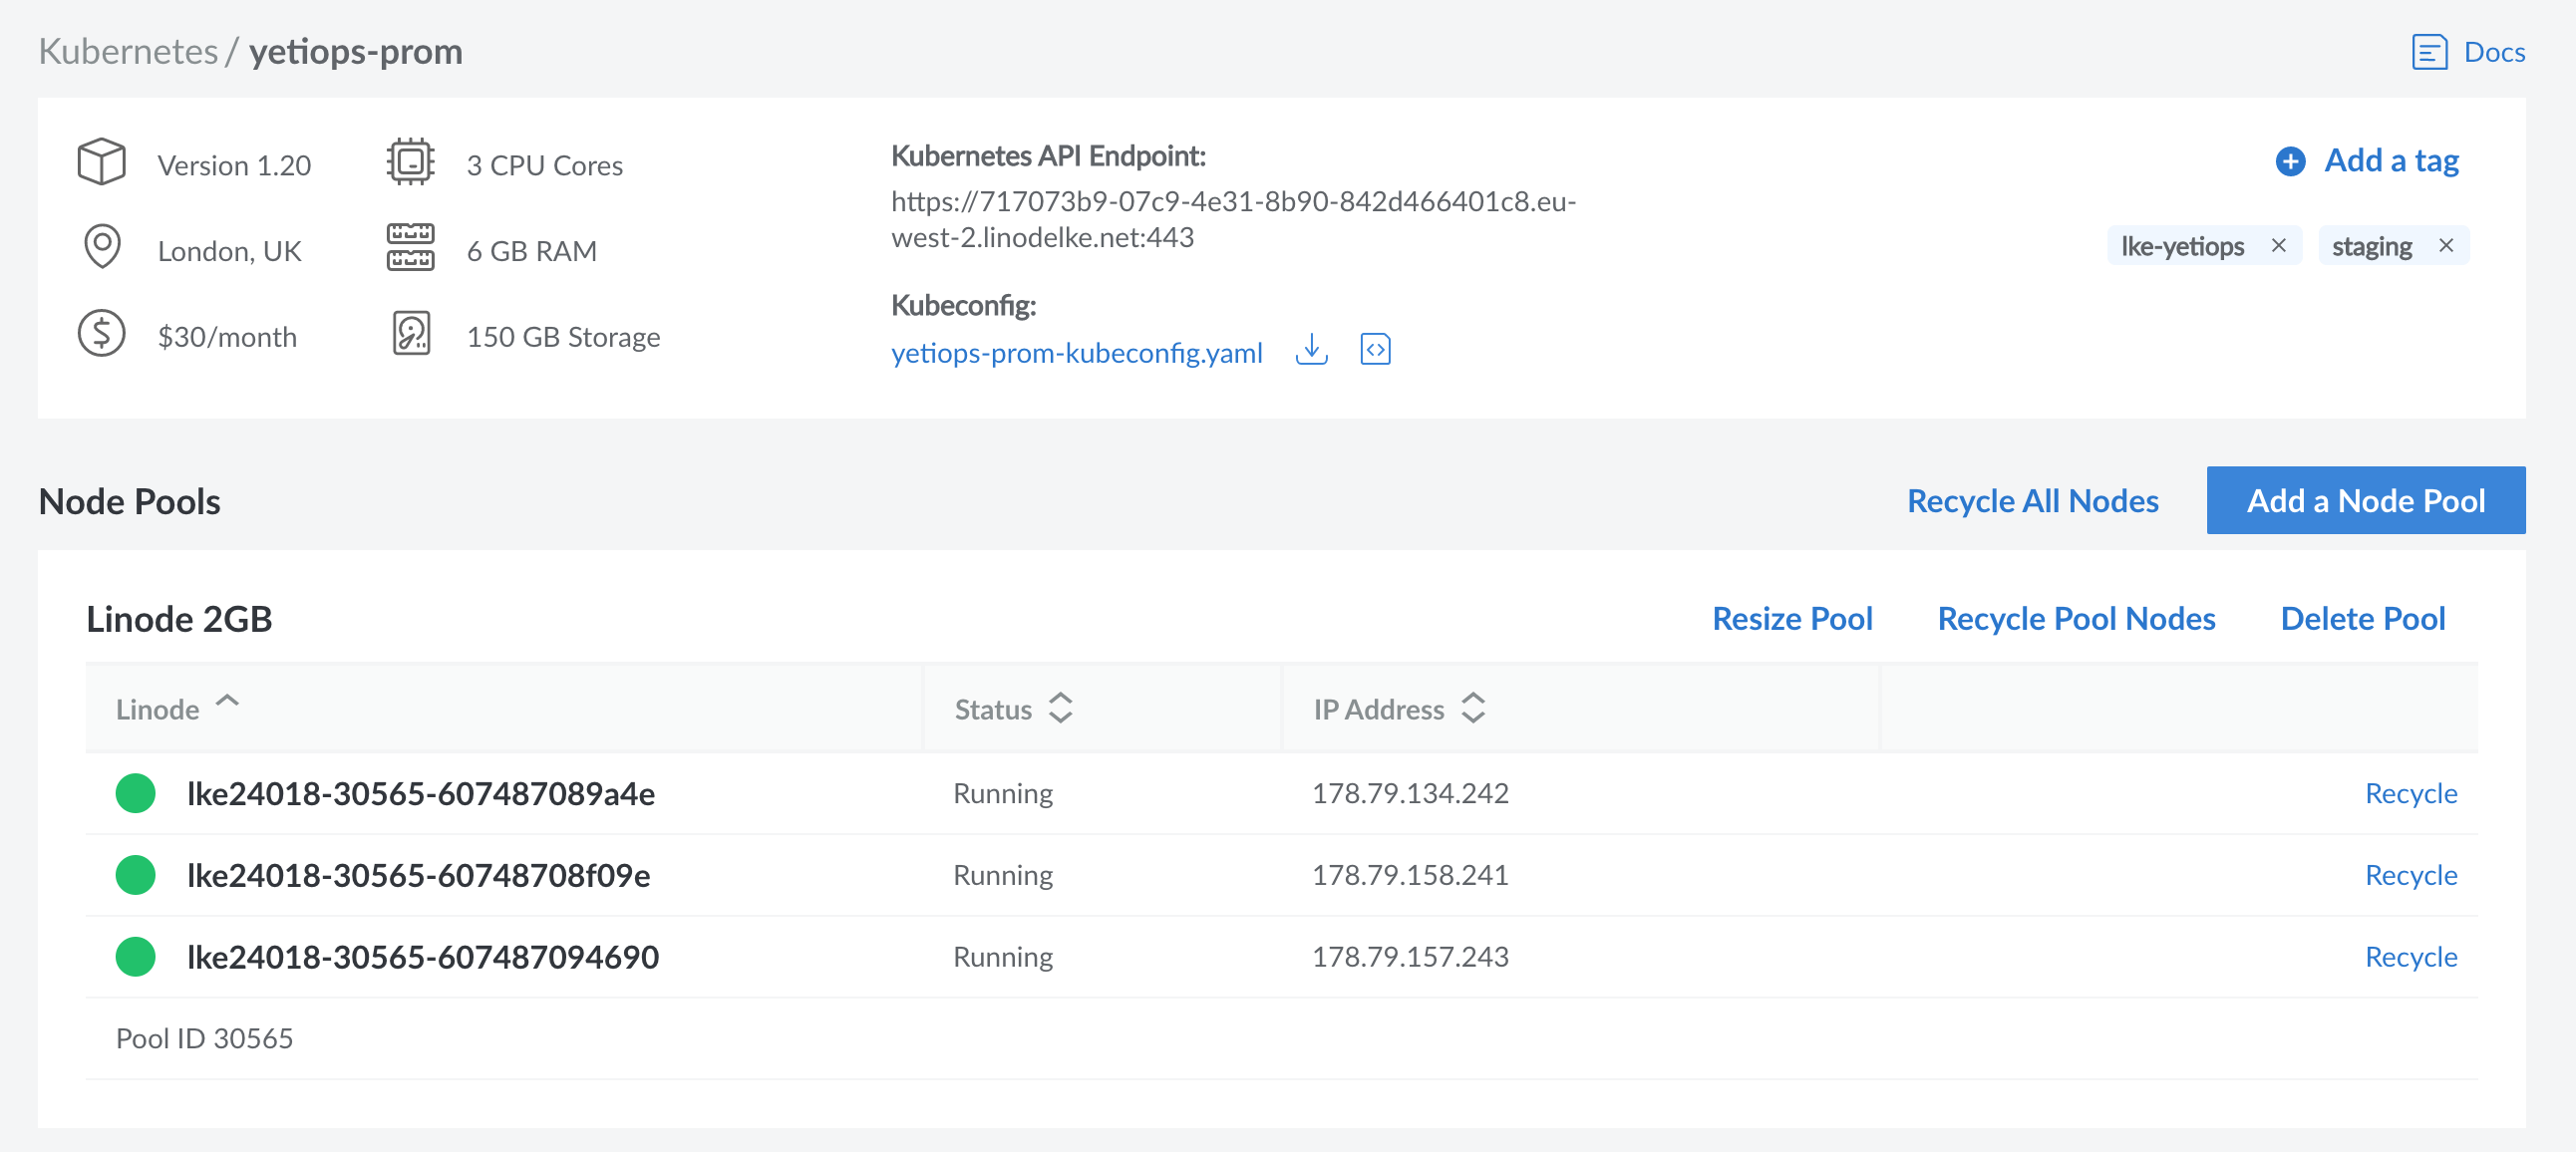The height and width of the screenshot is (1152, 2576).
Task: Click the download kubeconfig icon
Action: [1311, 351]
